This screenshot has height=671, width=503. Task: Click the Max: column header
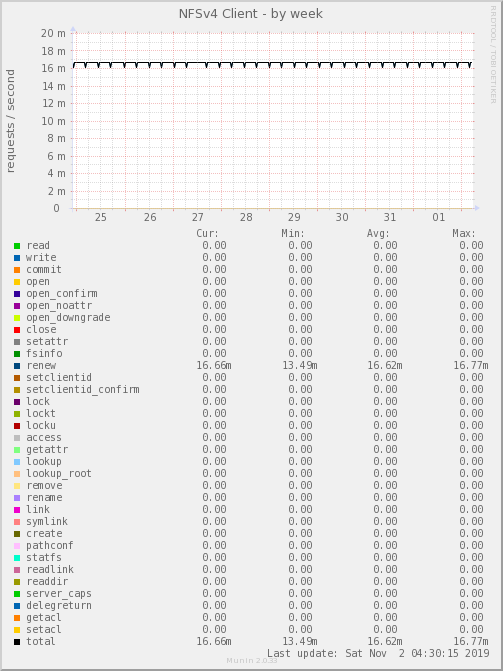coord(464,234)
